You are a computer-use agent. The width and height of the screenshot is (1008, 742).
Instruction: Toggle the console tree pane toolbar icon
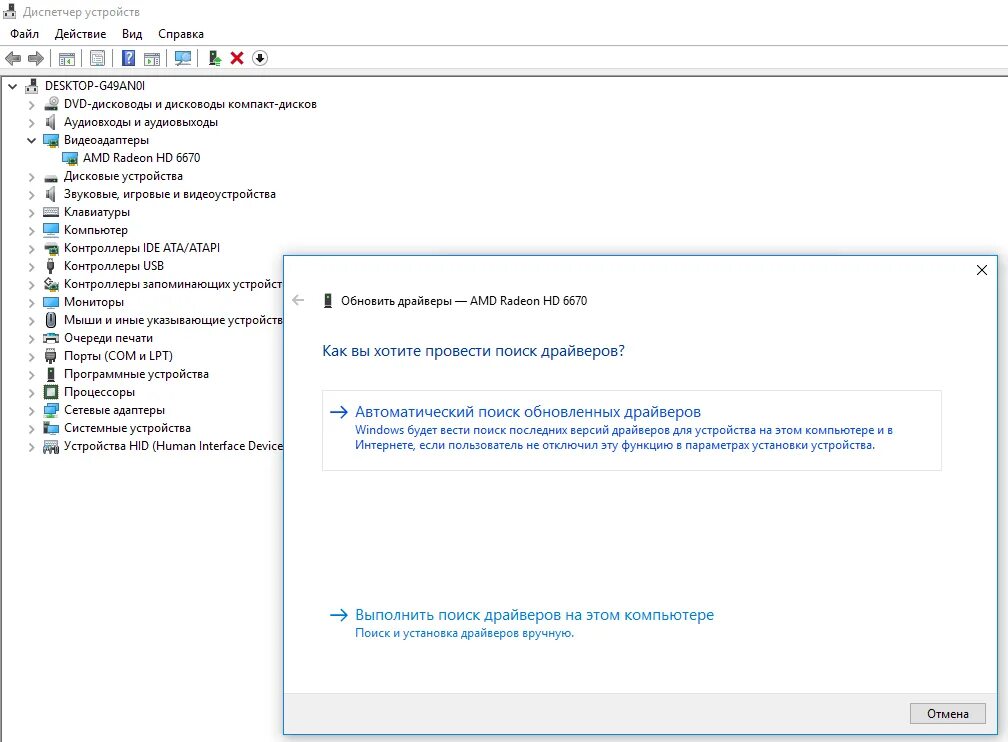pos(67,59)
